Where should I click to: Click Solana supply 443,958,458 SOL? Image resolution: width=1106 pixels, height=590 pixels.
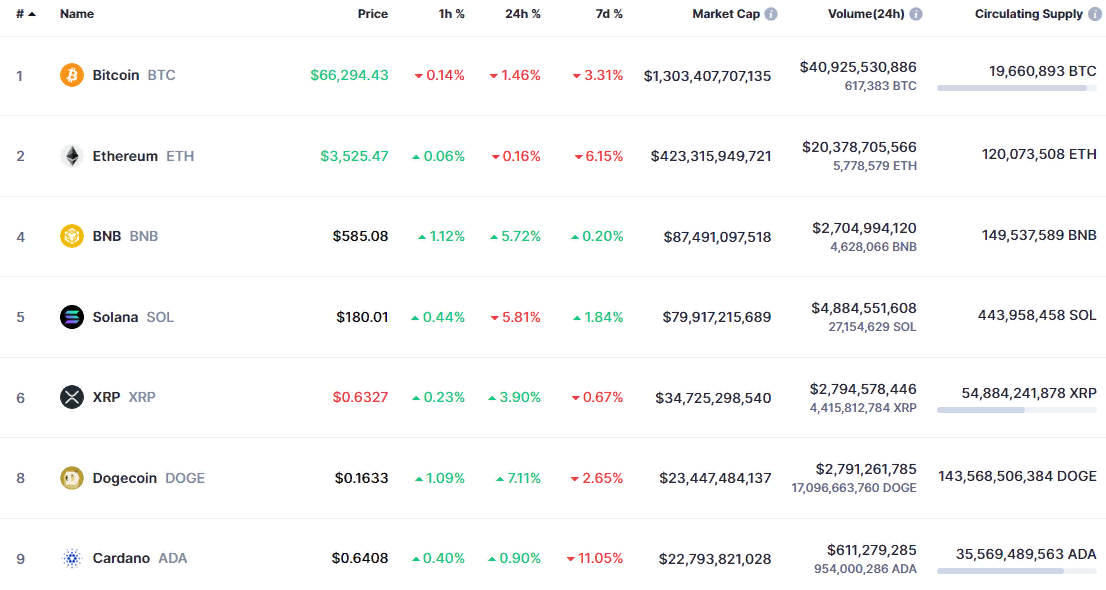pos(1037,315)
